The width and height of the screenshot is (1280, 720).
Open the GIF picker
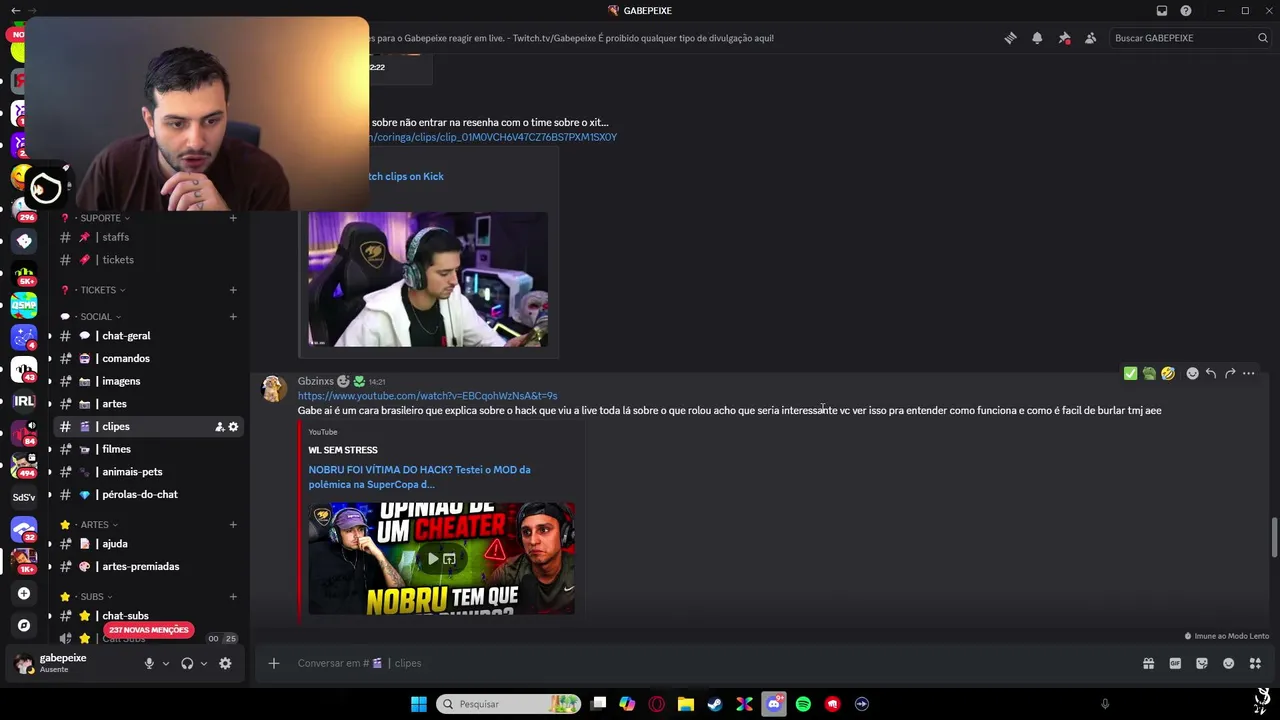(x=1175, y=663)
